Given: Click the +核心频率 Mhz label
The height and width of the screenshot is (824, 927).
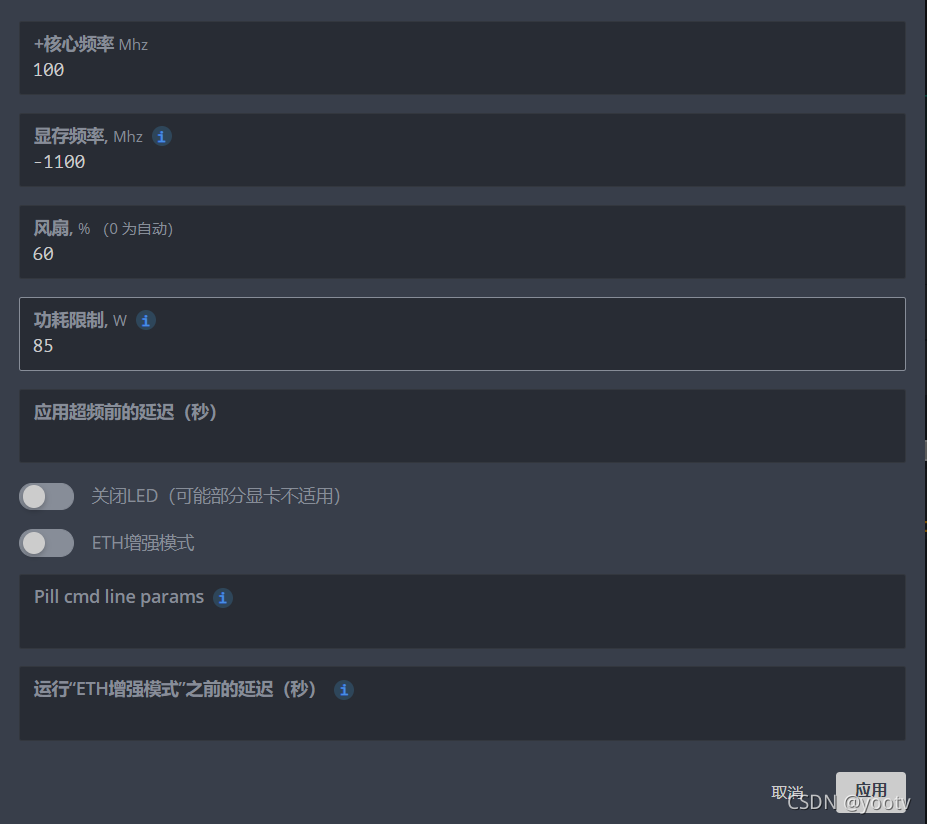Looking at the screenshot, I should [90, 44].
